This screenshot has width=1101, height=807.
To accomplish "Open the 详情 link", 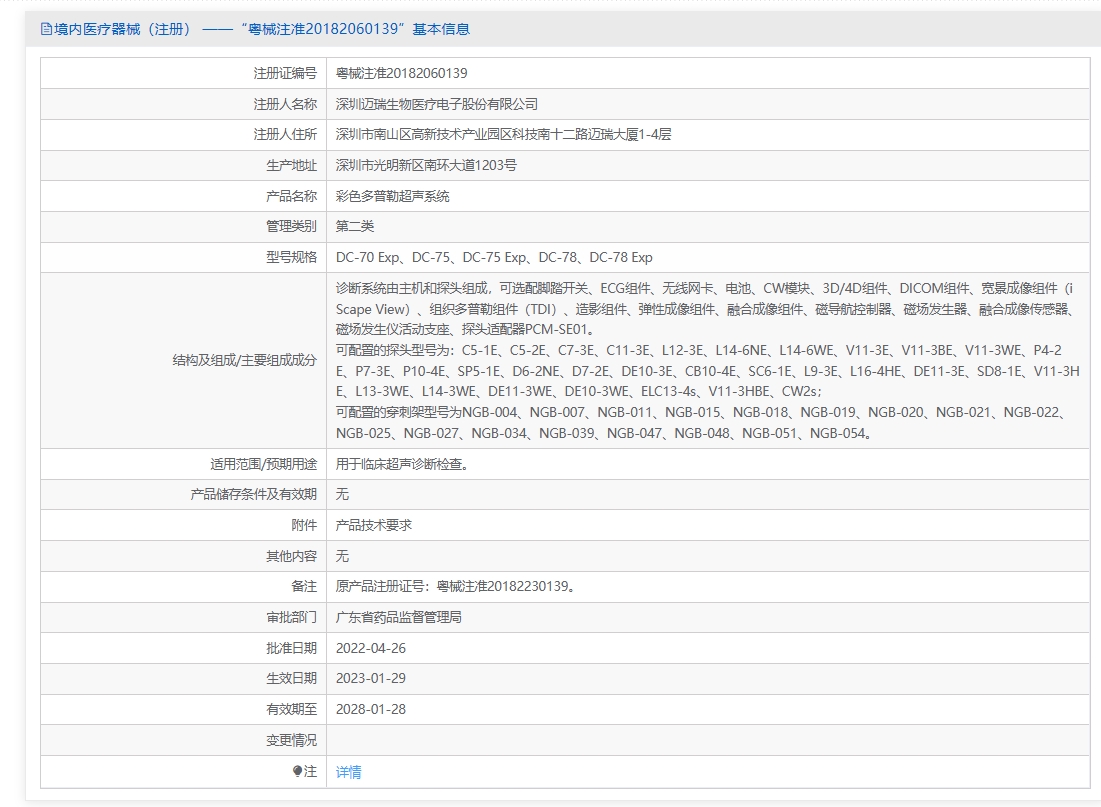I will [348, 772].
